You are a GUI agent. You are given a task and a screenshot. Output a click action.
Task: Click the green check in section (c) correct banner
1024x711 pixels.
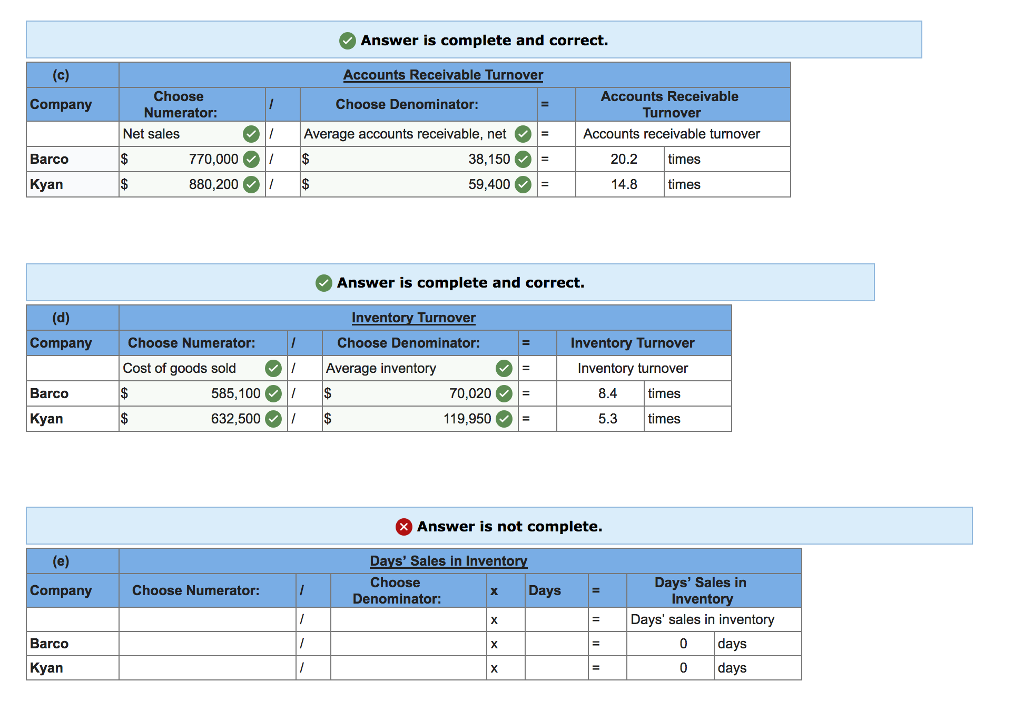pos(347,40)
